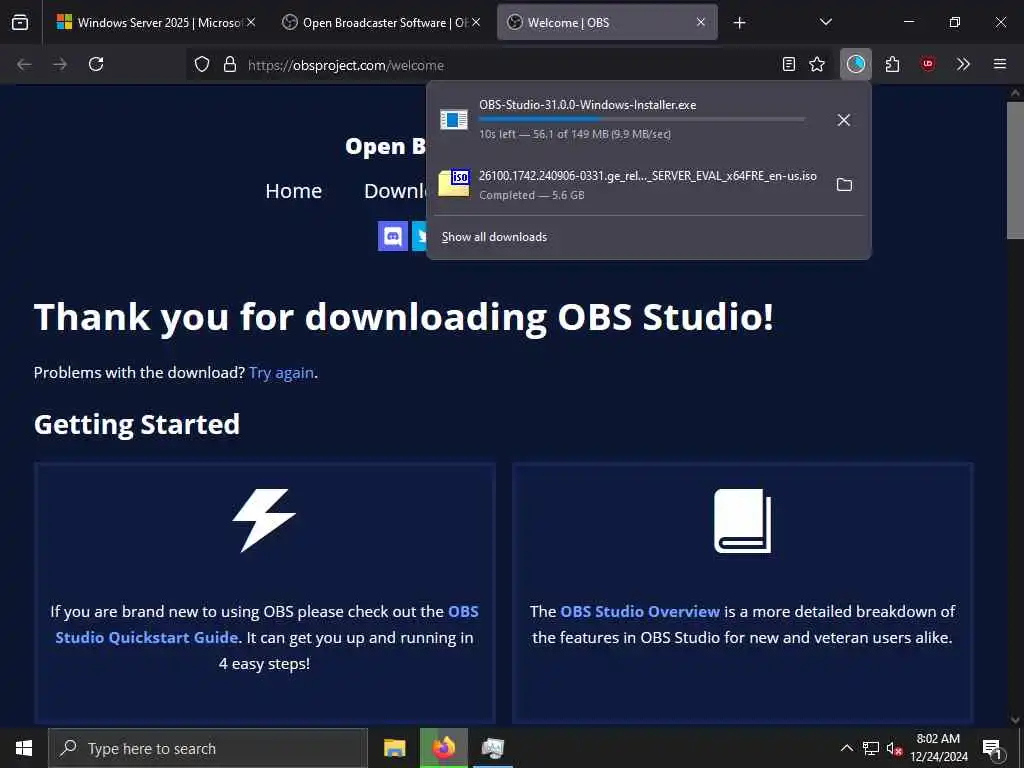This screenshot has height=768, width=1024.
Task: Open the notification center icon
Action: tap(993, 748)
